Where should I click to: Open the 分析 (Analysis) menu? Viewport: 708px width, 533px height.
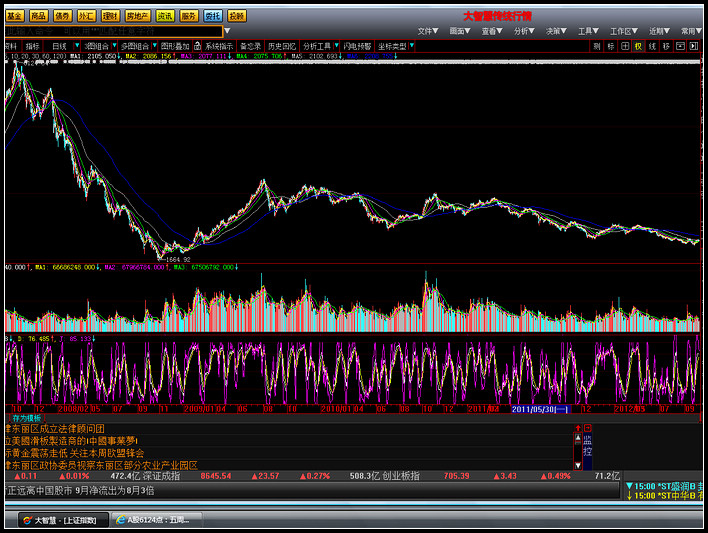[524, 31]
